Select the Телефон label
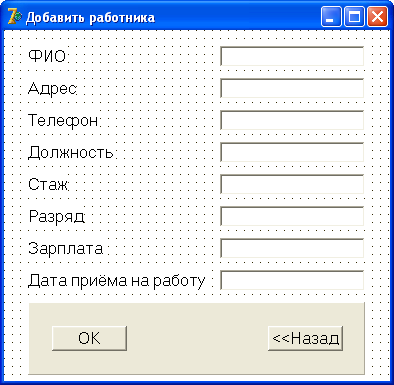Viewport: 394px width, 385px height. tap(63, 120)
